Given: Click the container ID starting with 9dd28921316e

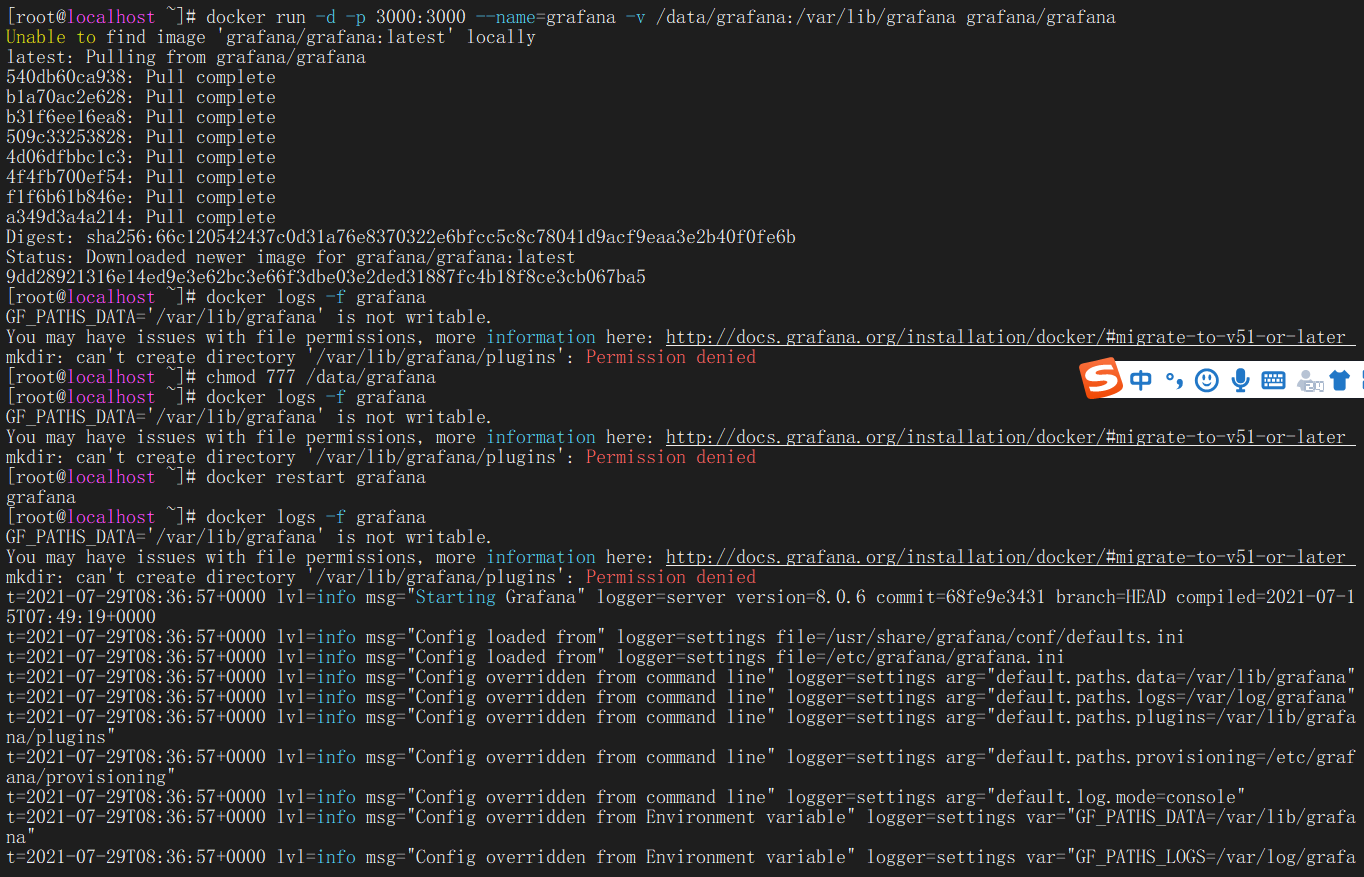Looking at the screenshot, I should (x=326, y=277).
